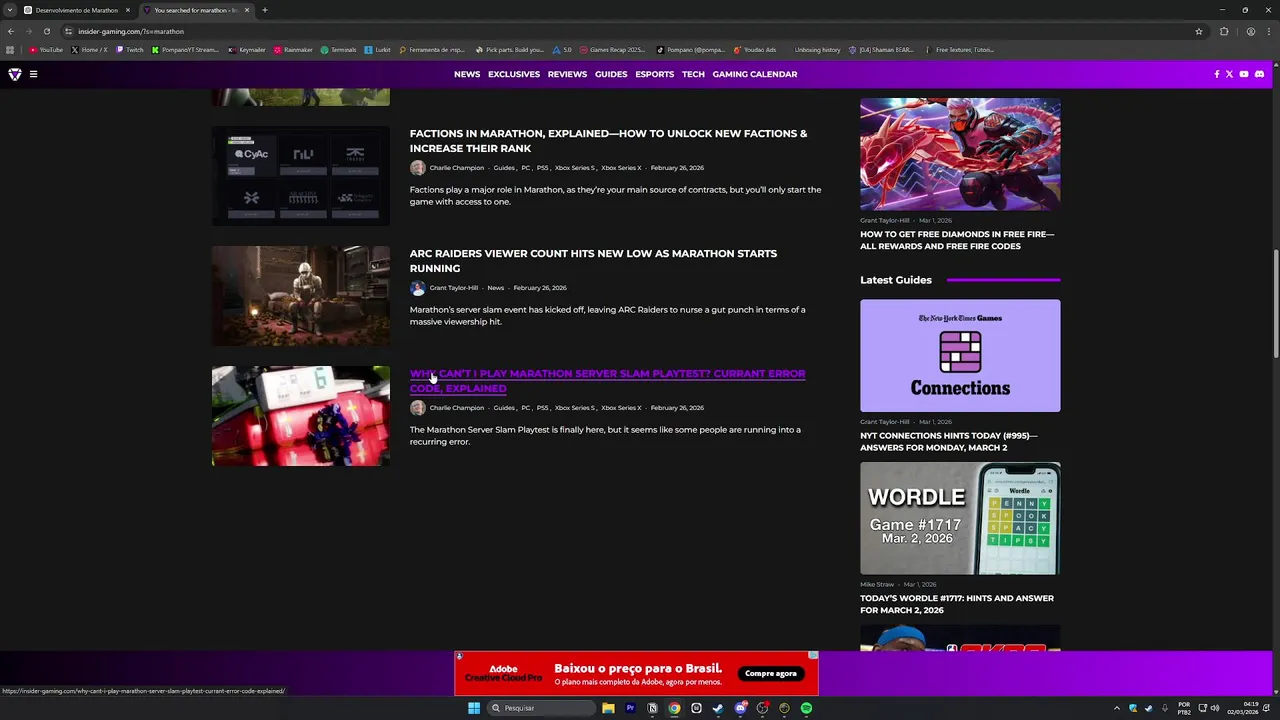Click the volume icon in system tray
This screenshot has height=720, width=1280.
click(x=1215, y=708)
